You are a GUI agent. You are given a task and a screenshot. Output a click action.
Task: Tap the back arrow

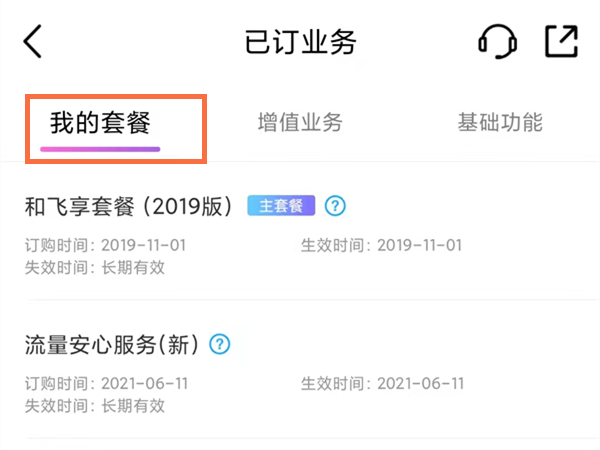point(34,42)
